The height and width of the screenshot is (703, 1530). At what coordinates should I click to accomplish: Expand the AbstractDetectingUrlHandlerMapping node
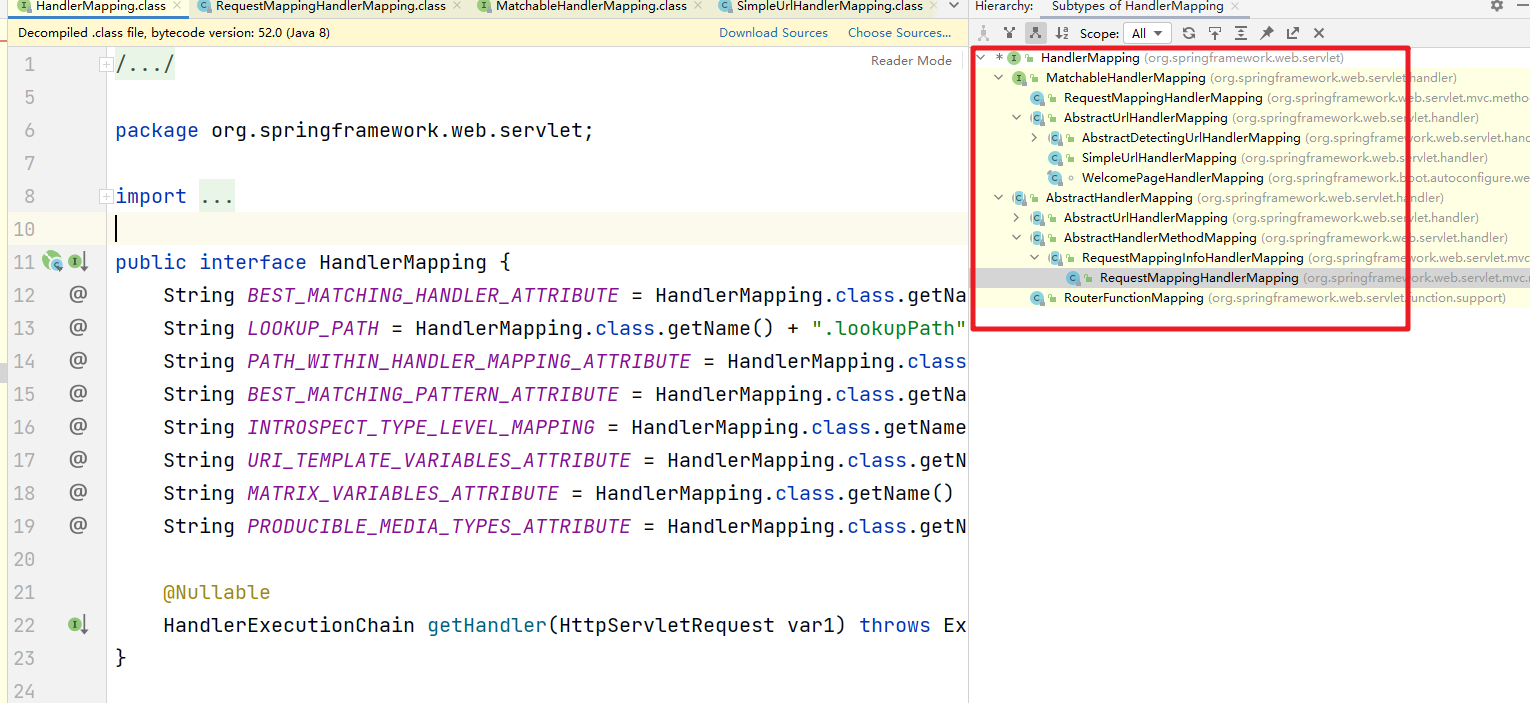pos(1034,137)
